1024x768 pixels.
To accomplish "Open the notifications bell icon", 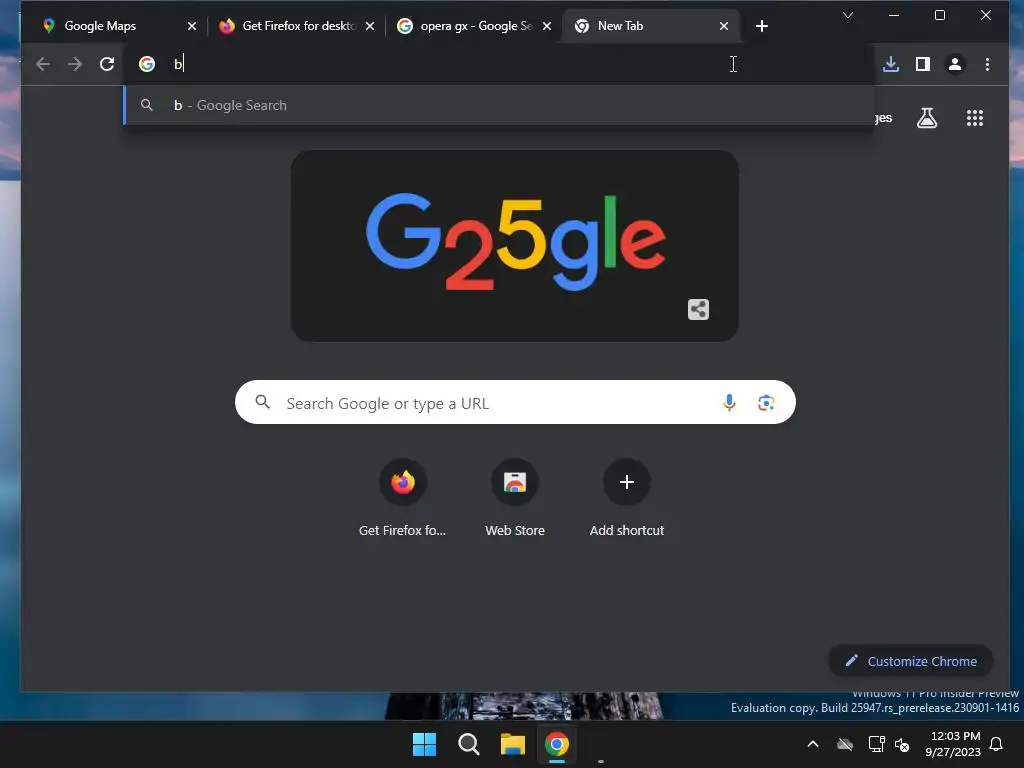I will (x=997, y=744).
